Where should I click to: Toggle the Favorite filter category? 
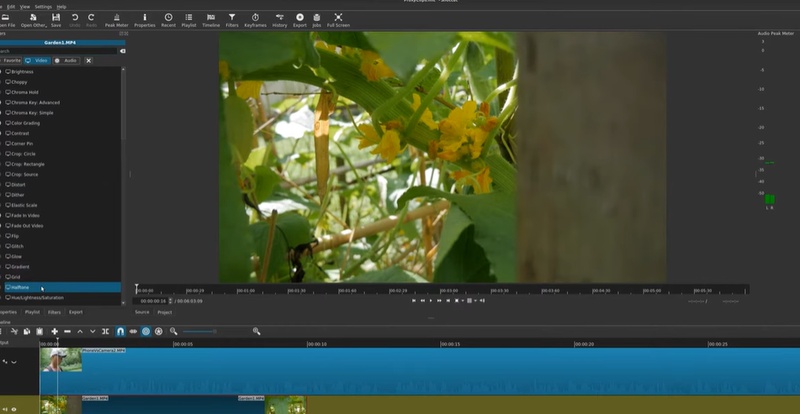[10, 60]
